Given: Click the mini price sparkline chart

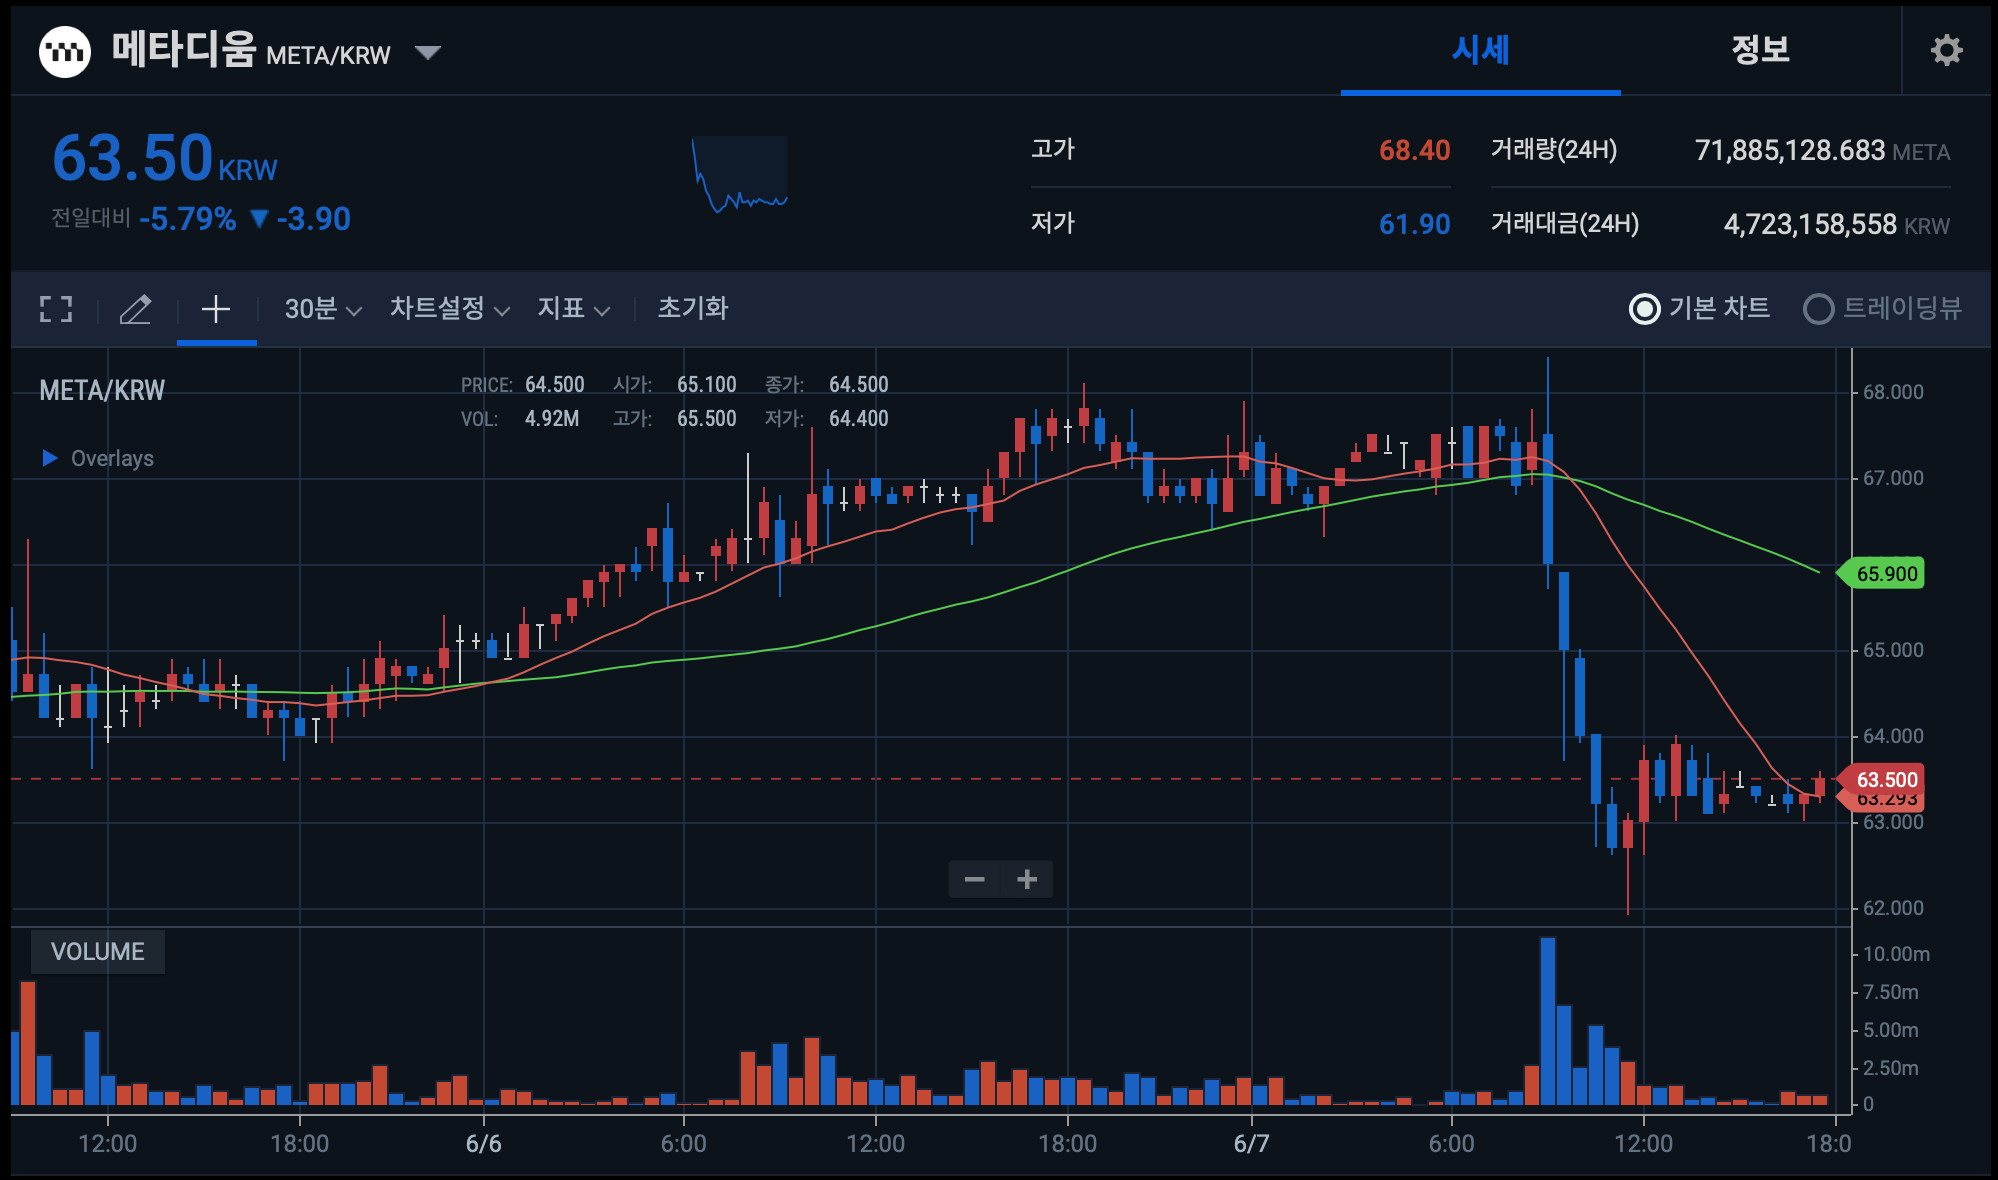Looking at the screenshot, I should pyautogui.click(x=740, y=174).
